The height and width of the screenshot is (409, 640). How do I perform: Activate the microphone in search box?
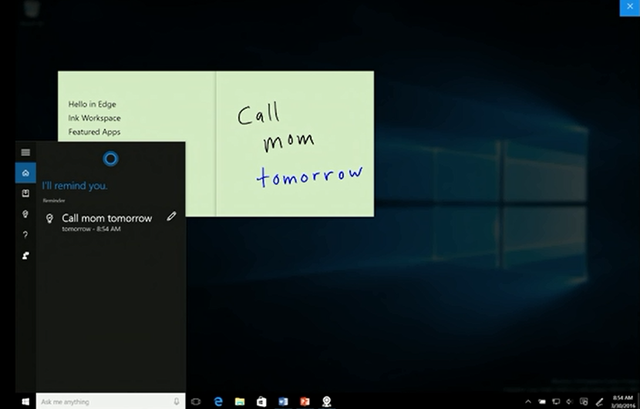click(177, 401)
